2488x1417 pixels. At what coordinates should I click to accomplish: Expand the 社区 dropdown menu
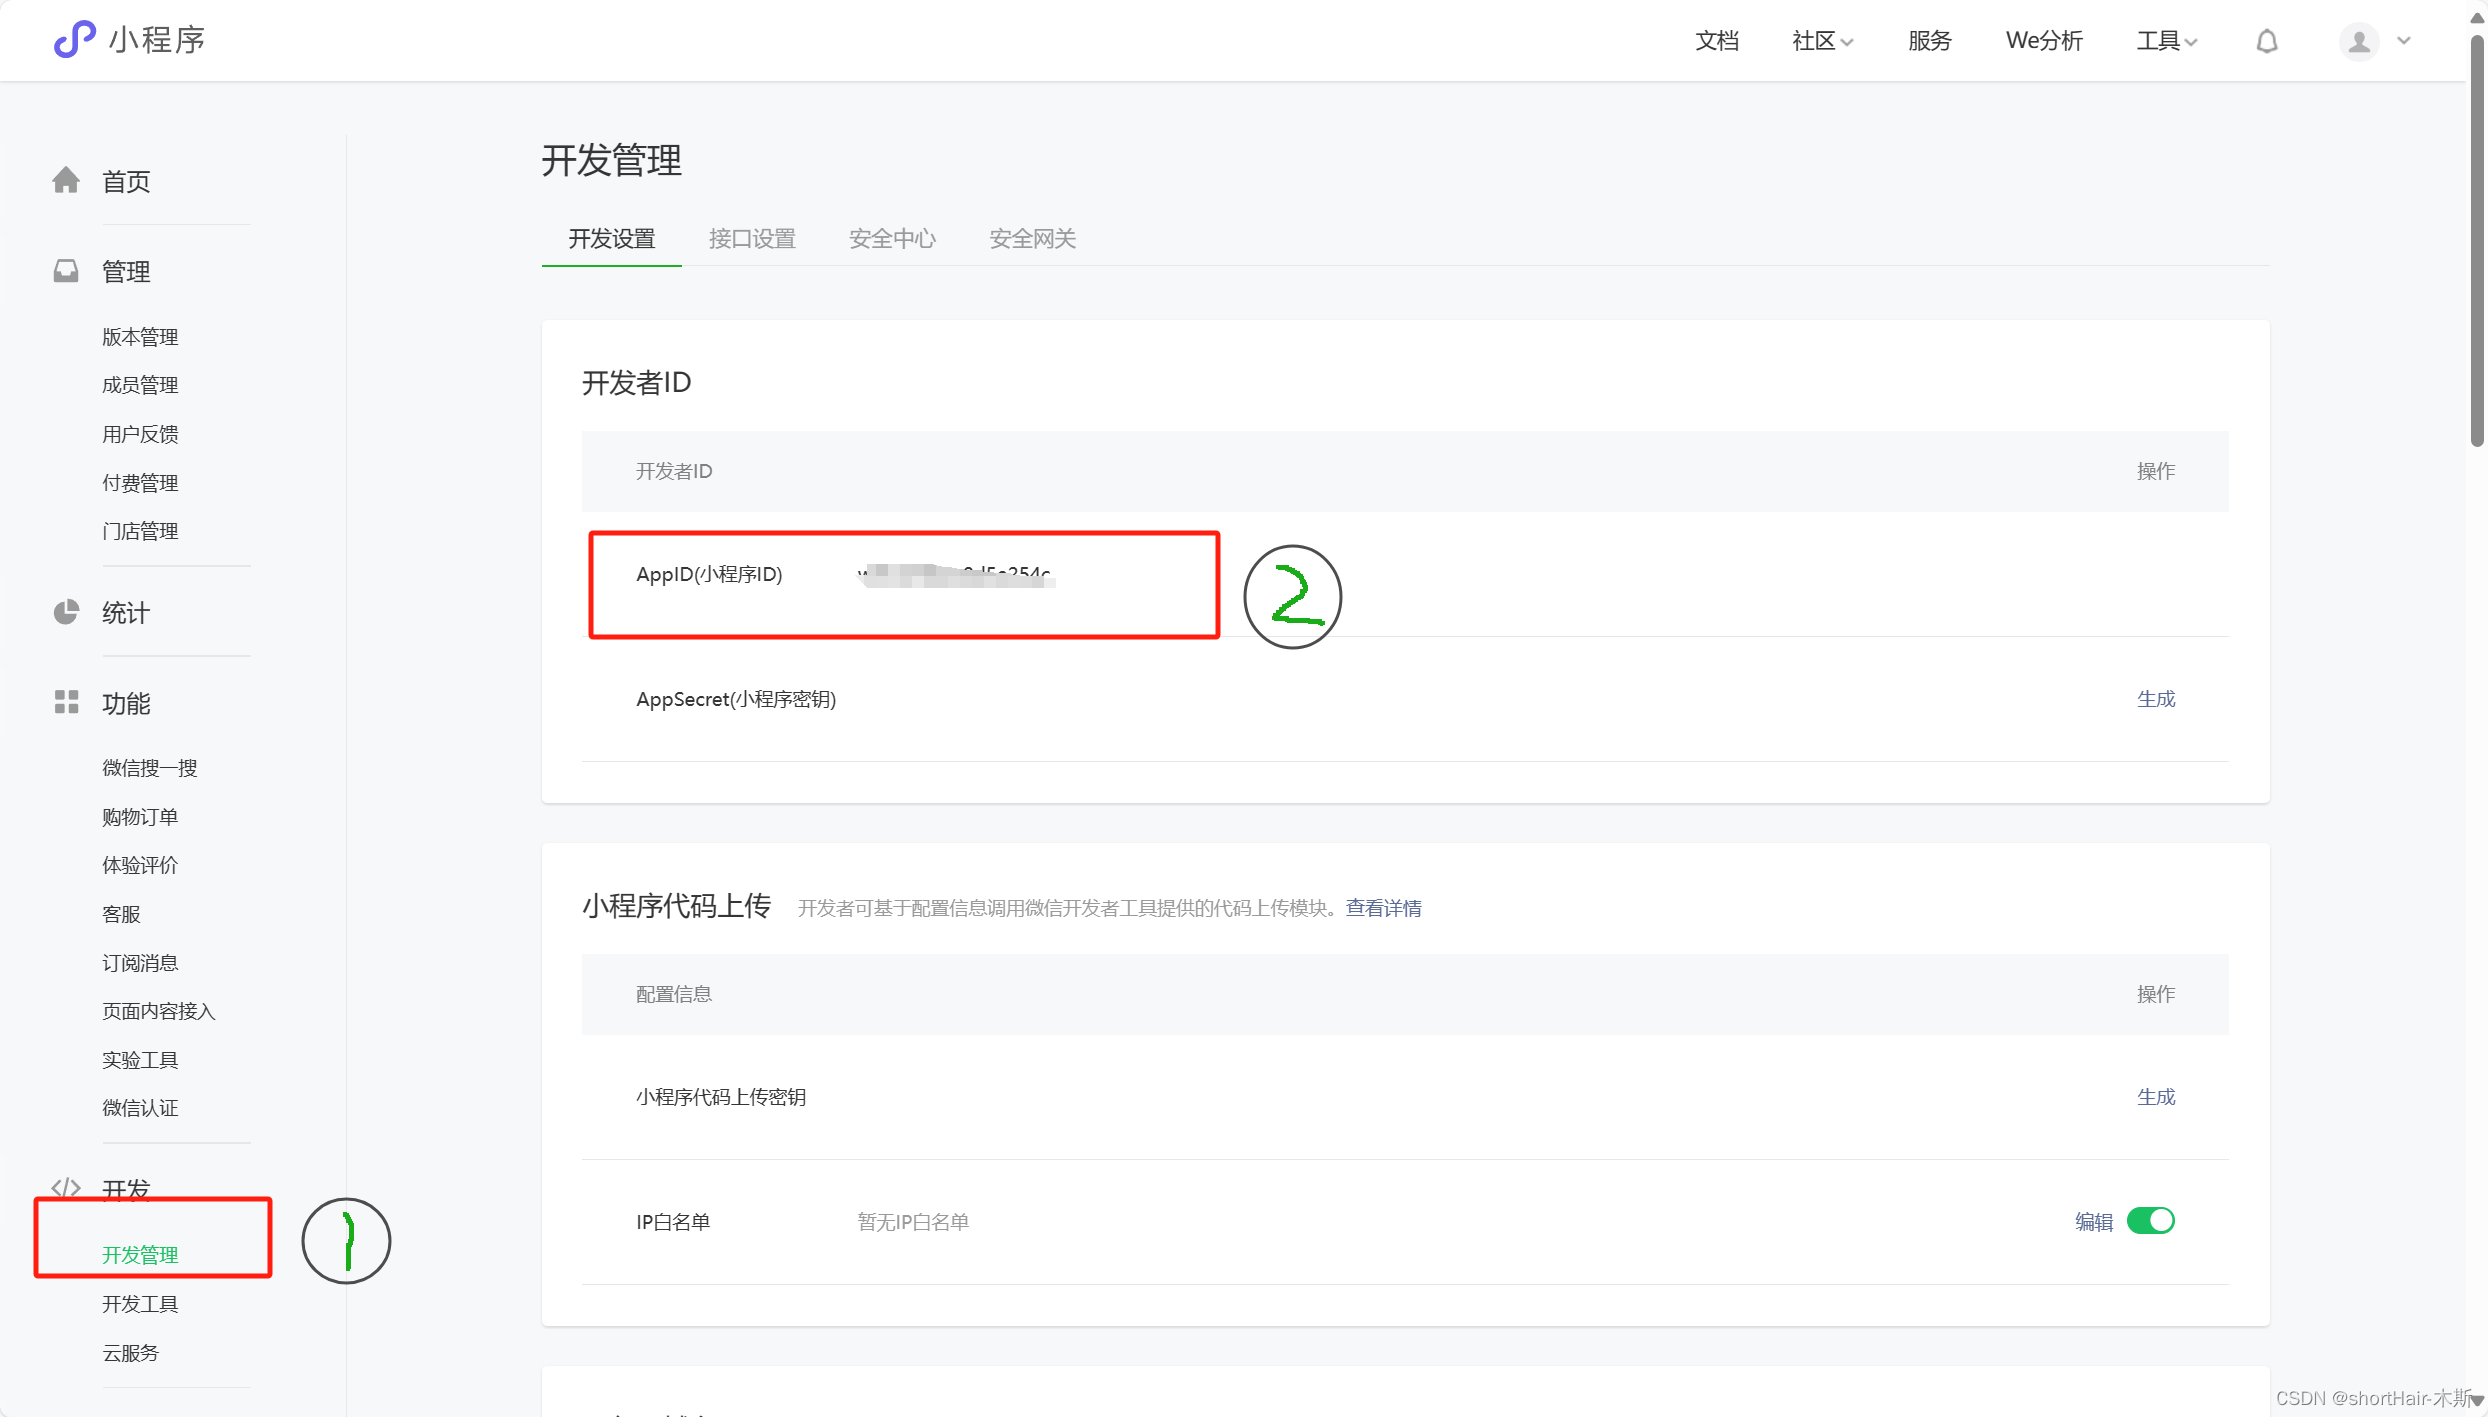[x=1822, y=41]
